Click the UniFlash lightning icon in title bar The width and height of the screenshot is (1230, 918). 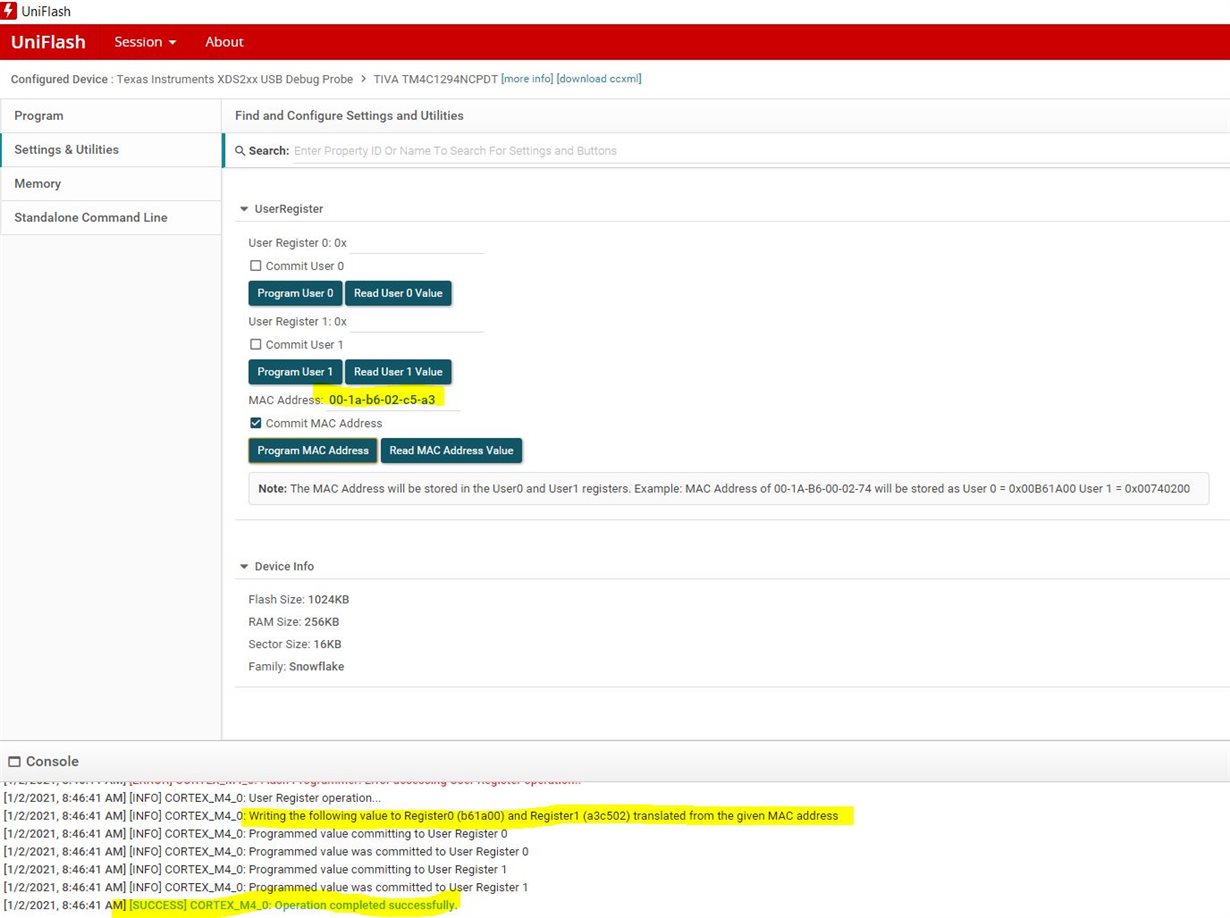[9, 11]
